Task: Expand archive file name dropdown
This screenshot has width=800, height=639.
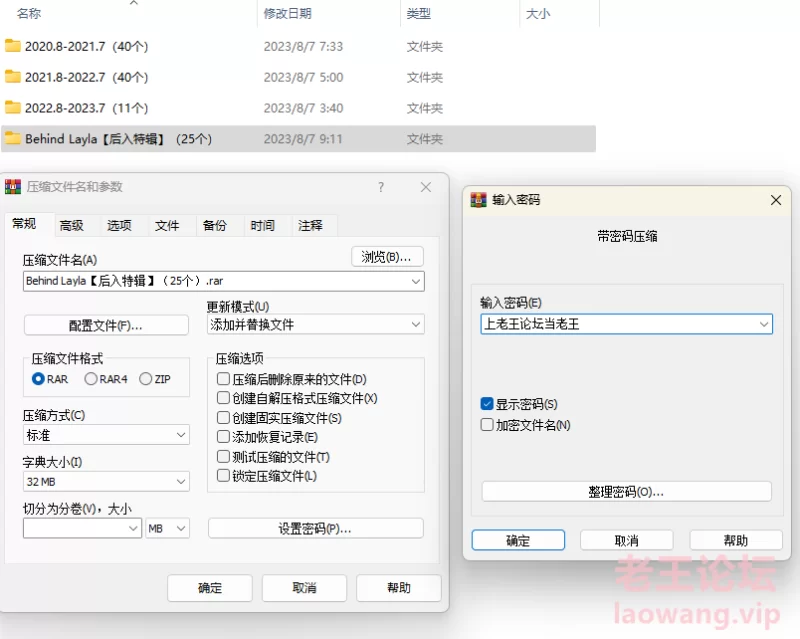Action: tap(416, 281)
